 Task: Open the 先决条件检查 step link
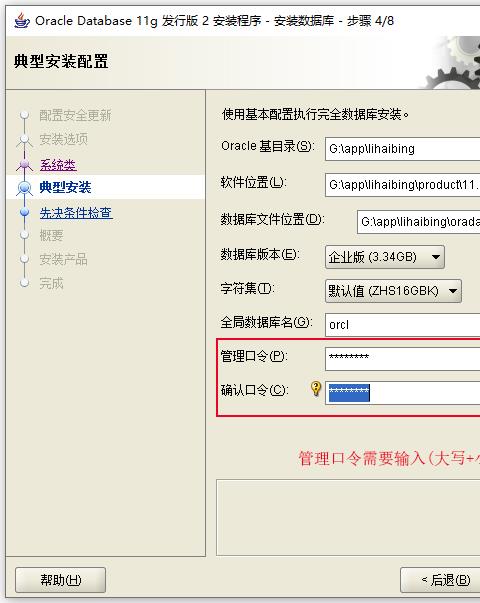76,213
